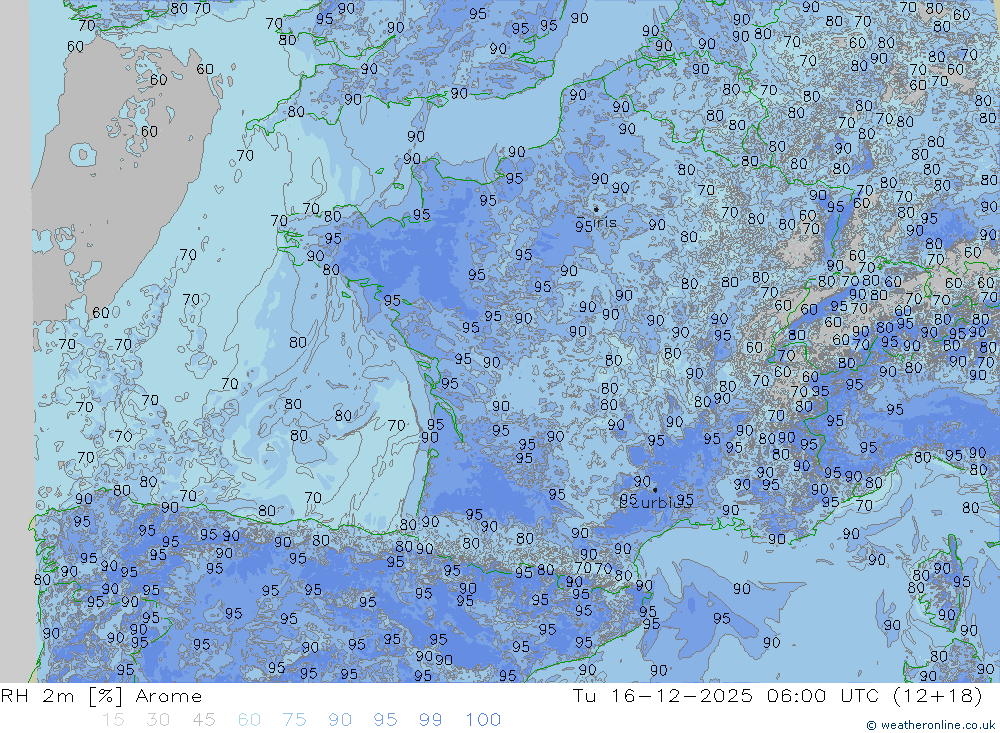This screenshot has width=1000, height=733.
Task: Select legend value 45
Action: [x=203, y=720]
